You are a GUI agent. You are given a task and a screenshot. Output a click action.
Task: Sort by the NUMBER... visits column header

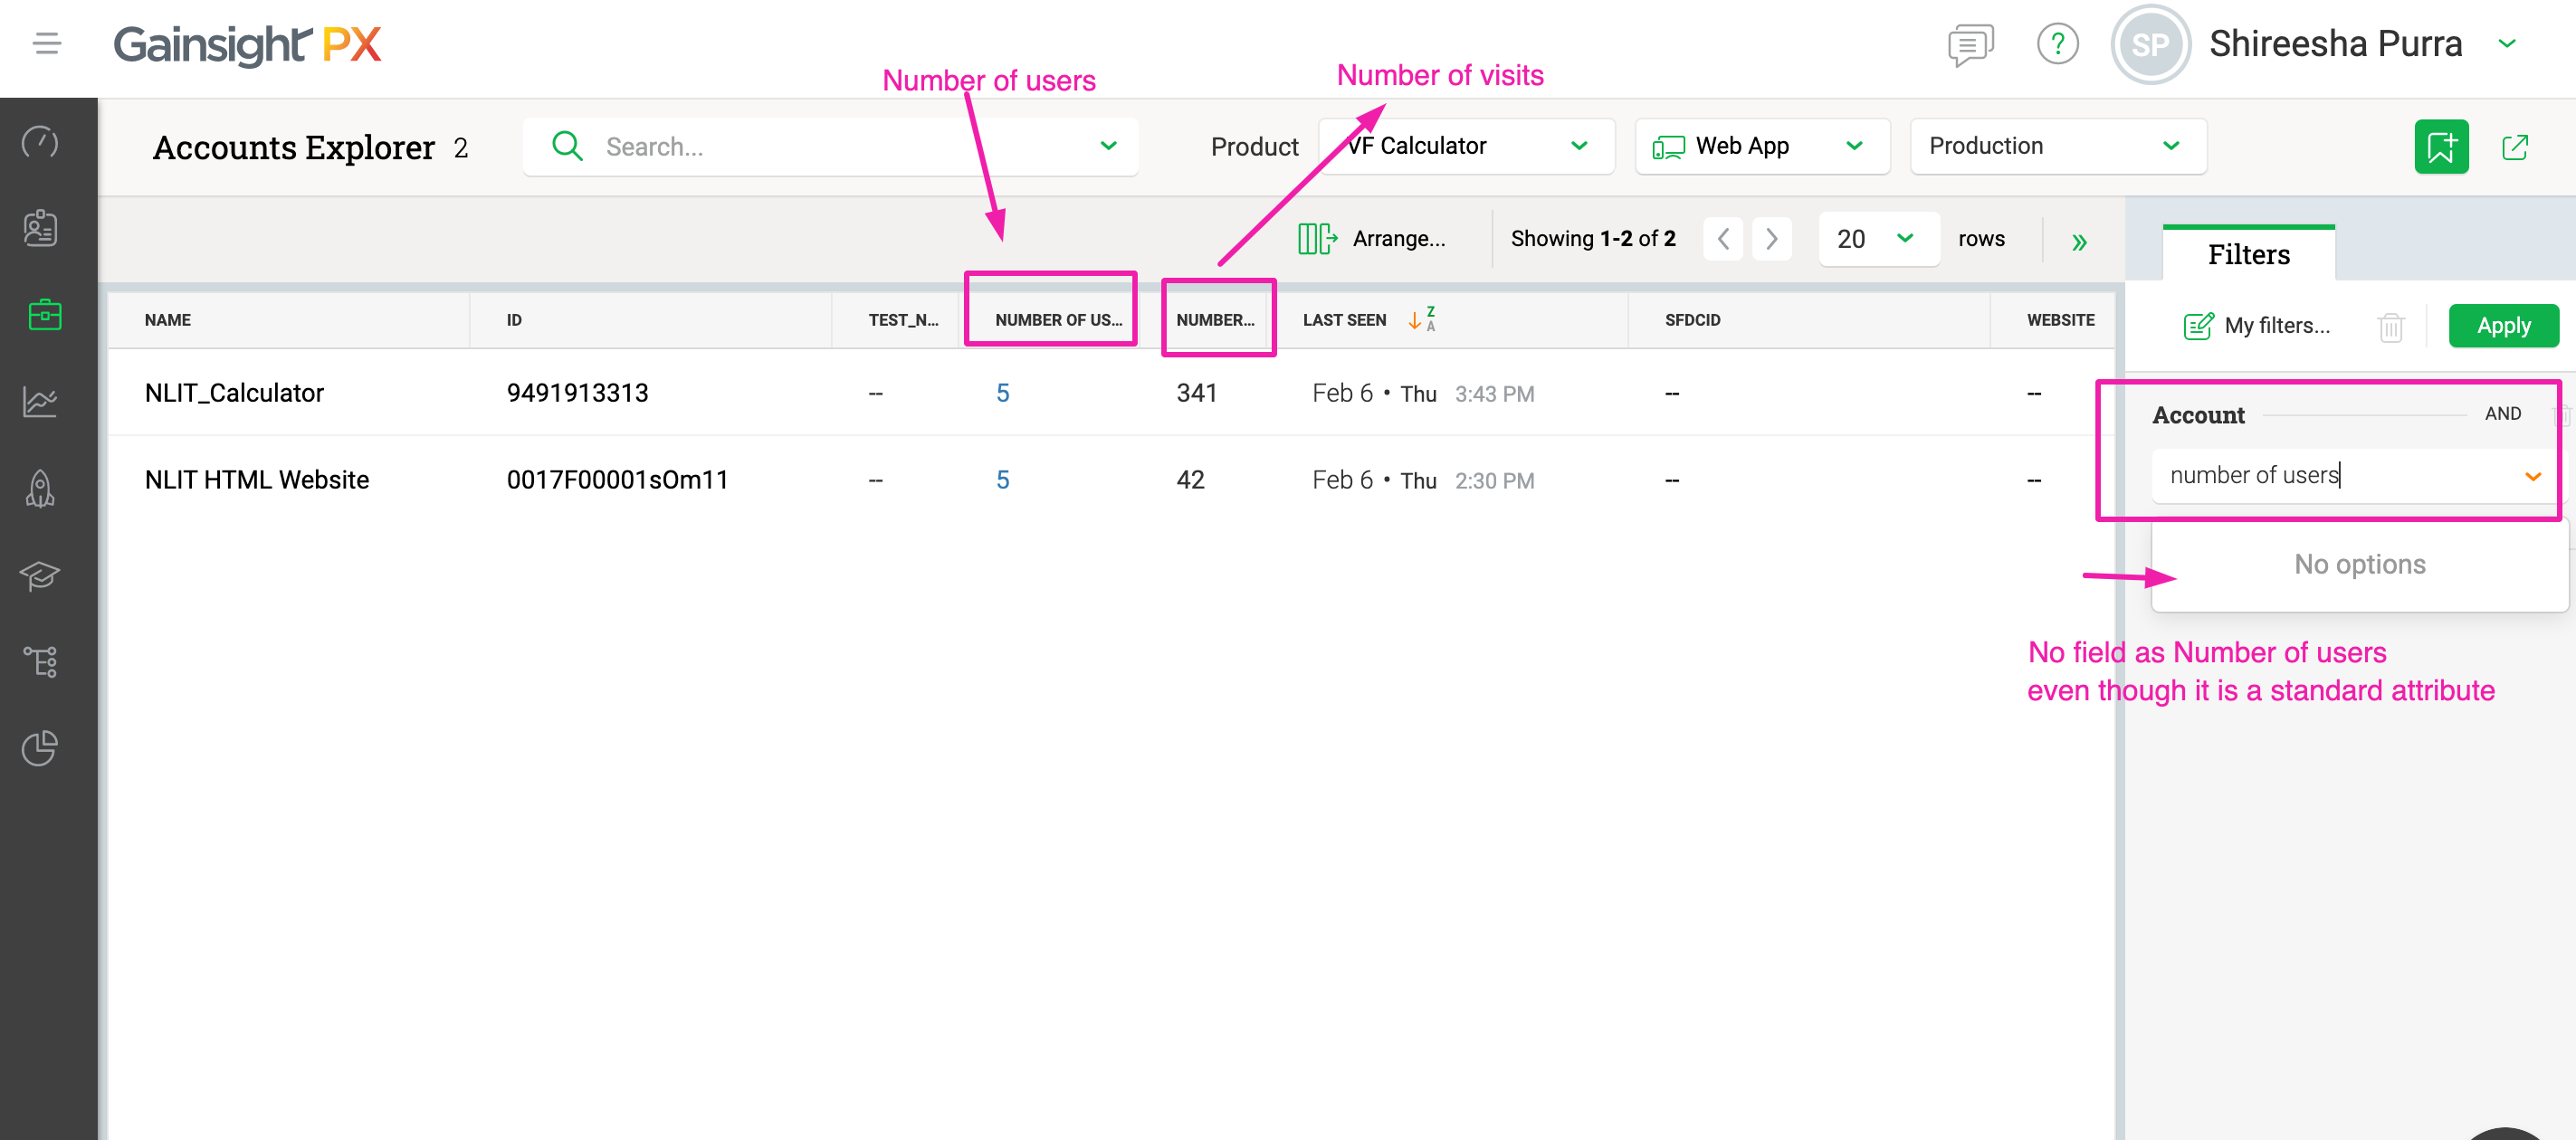click(1215, 320)
